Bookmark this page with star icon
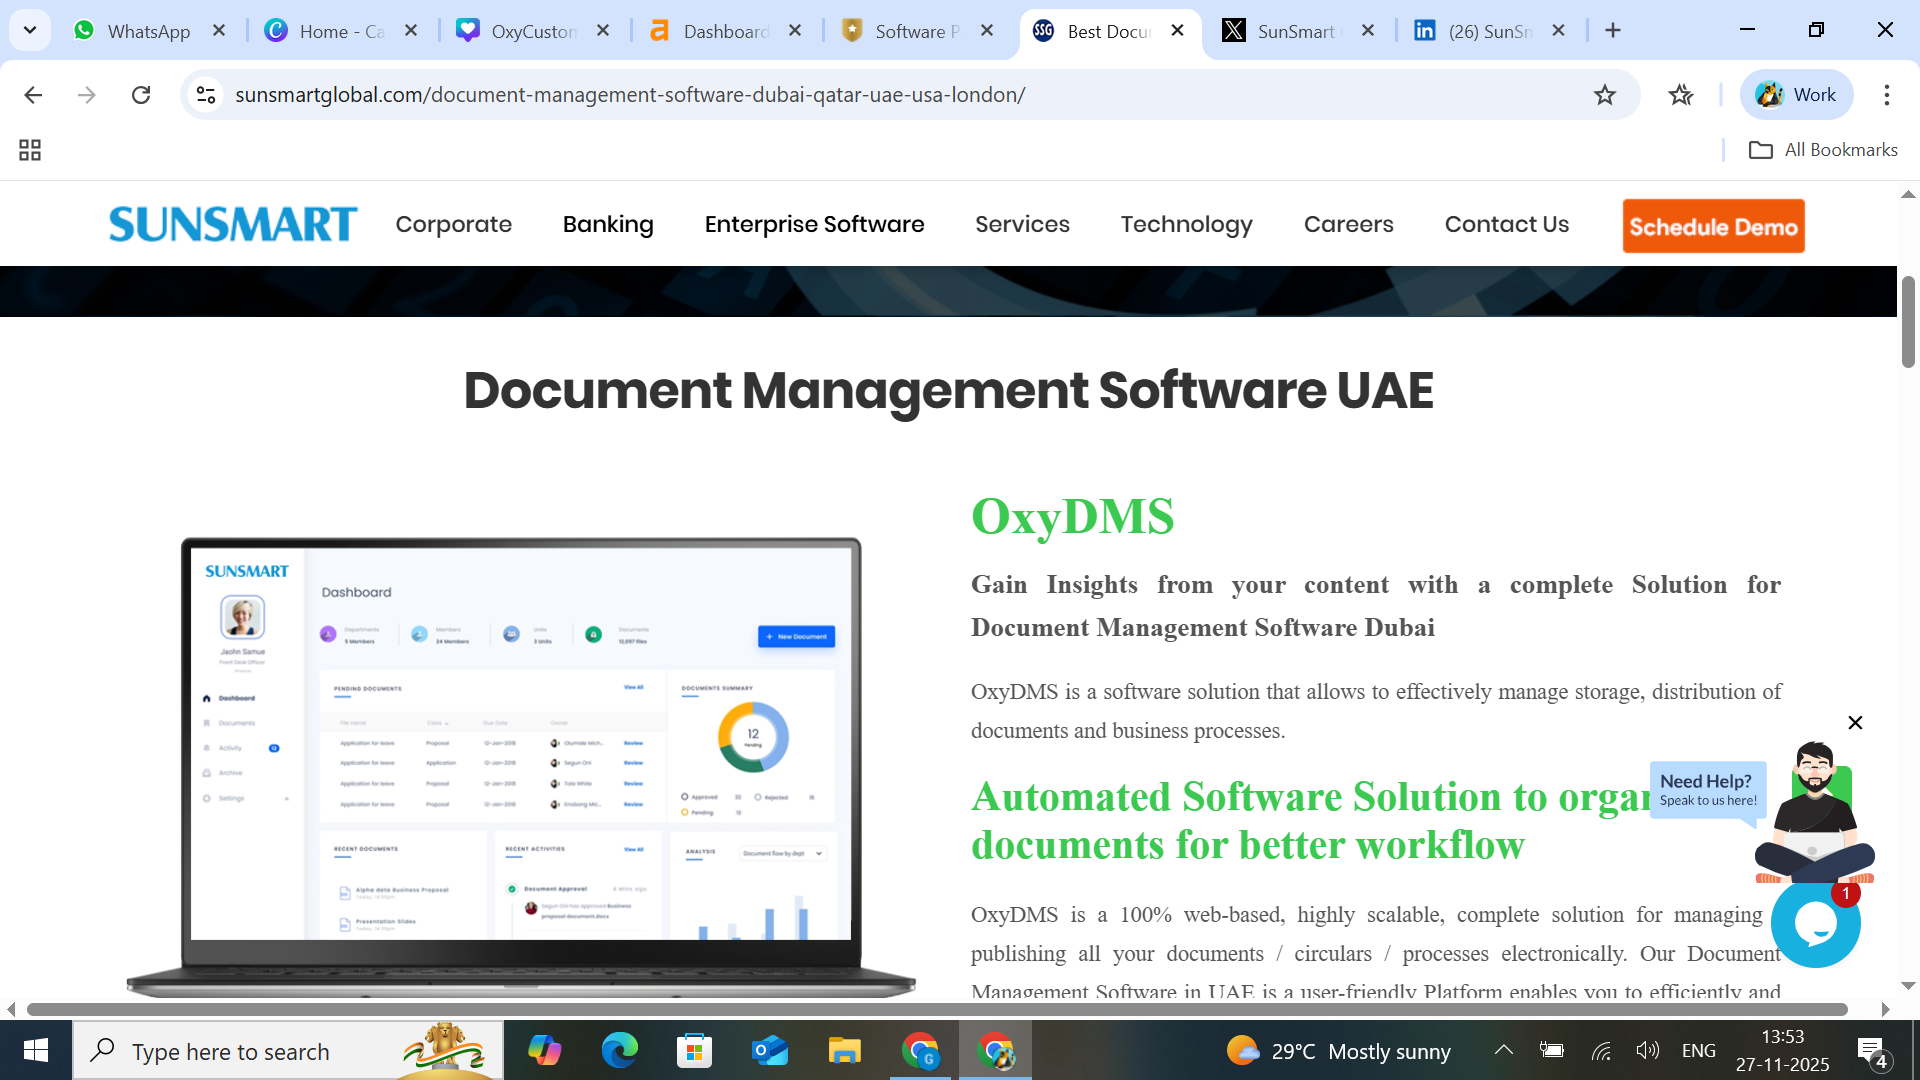The width and height of the screenshot is (1920, 1080). pyautogui.click(x=1605, y=95)
